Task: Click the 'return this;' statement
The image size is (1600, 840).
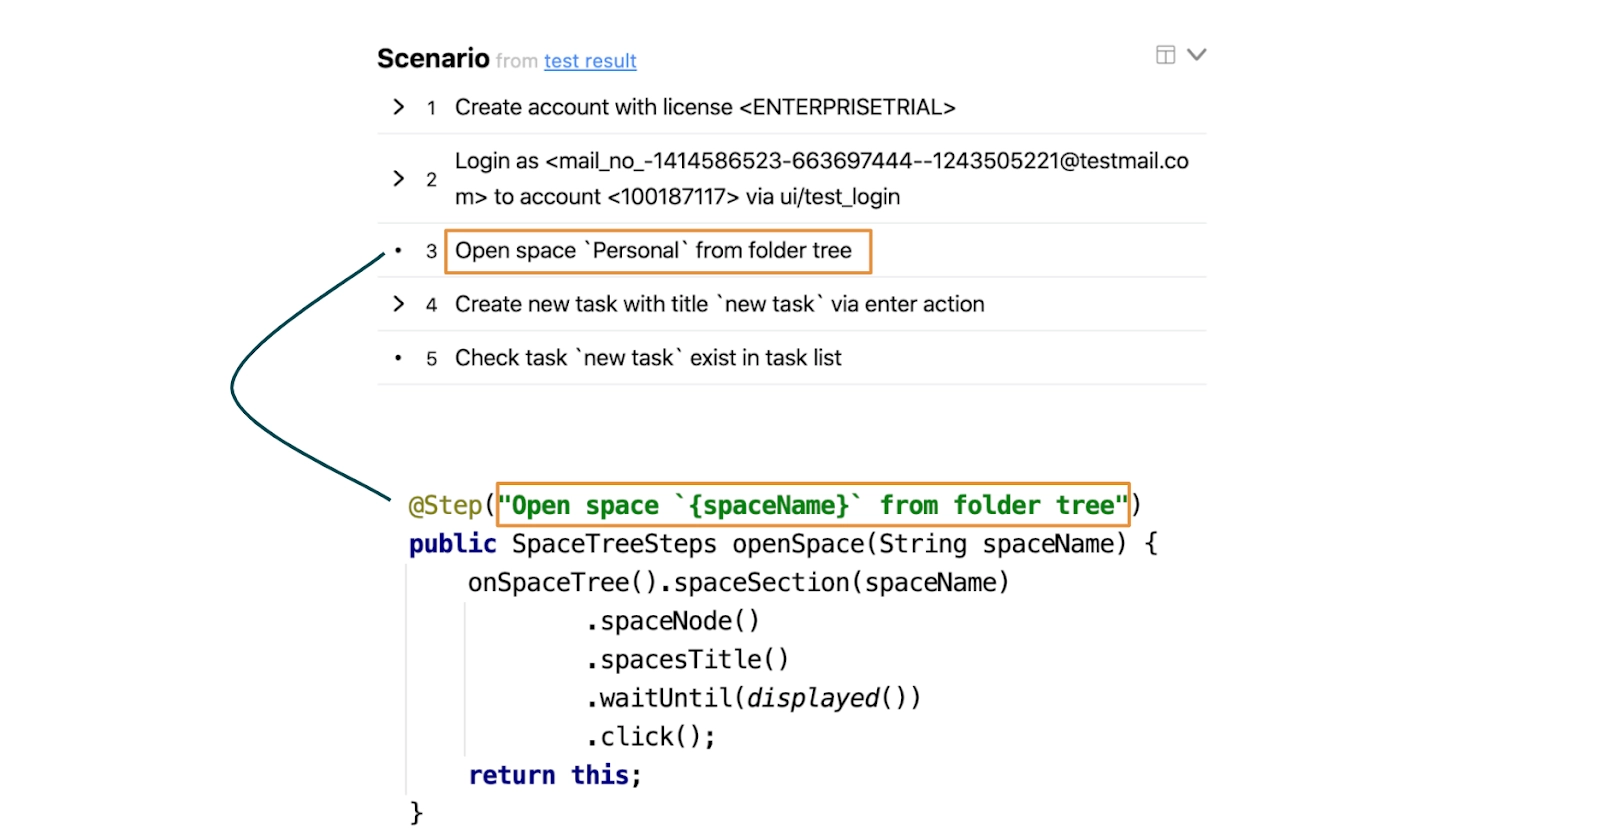Action: [555, 775]
